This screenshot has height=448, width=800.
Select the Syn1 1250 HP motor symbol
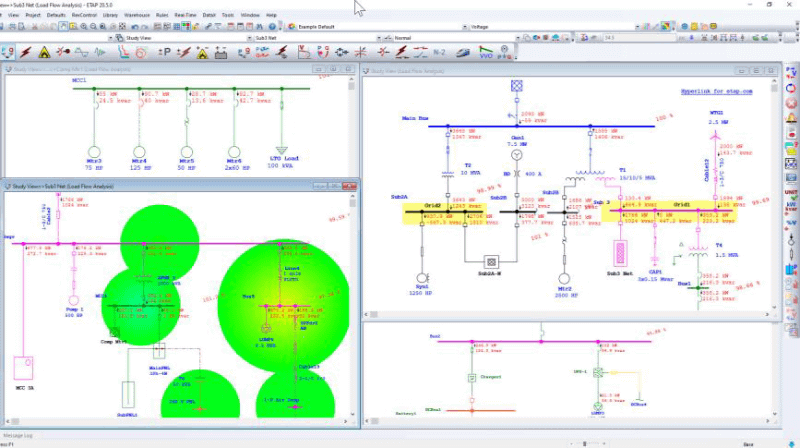(422, 279)
